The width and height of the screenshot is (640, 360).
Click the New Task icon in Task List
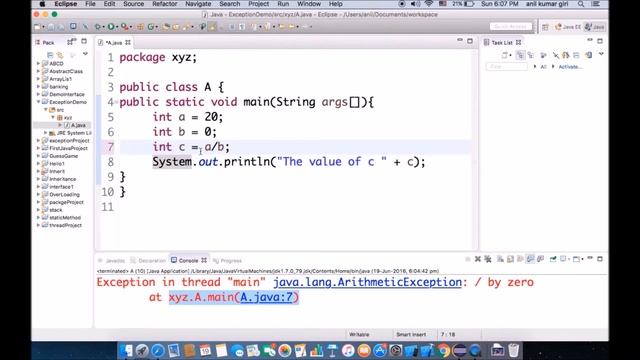(505, 55)
